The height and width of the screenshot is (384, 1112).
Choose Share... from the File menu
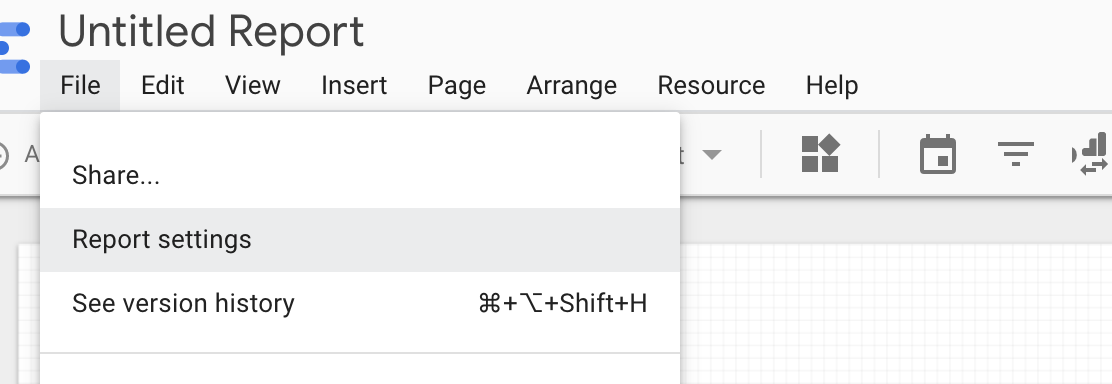[x=360, y=175]
